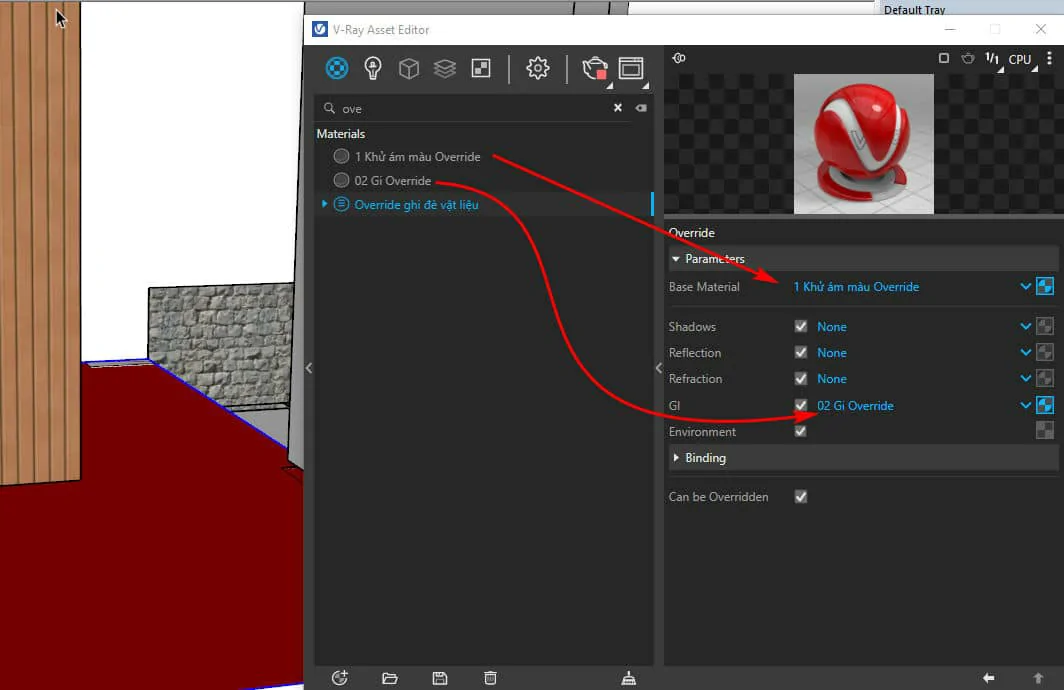Collapse the Parameters section
Viewport: 1064px width, 690px height.
[x=678, y=258]
